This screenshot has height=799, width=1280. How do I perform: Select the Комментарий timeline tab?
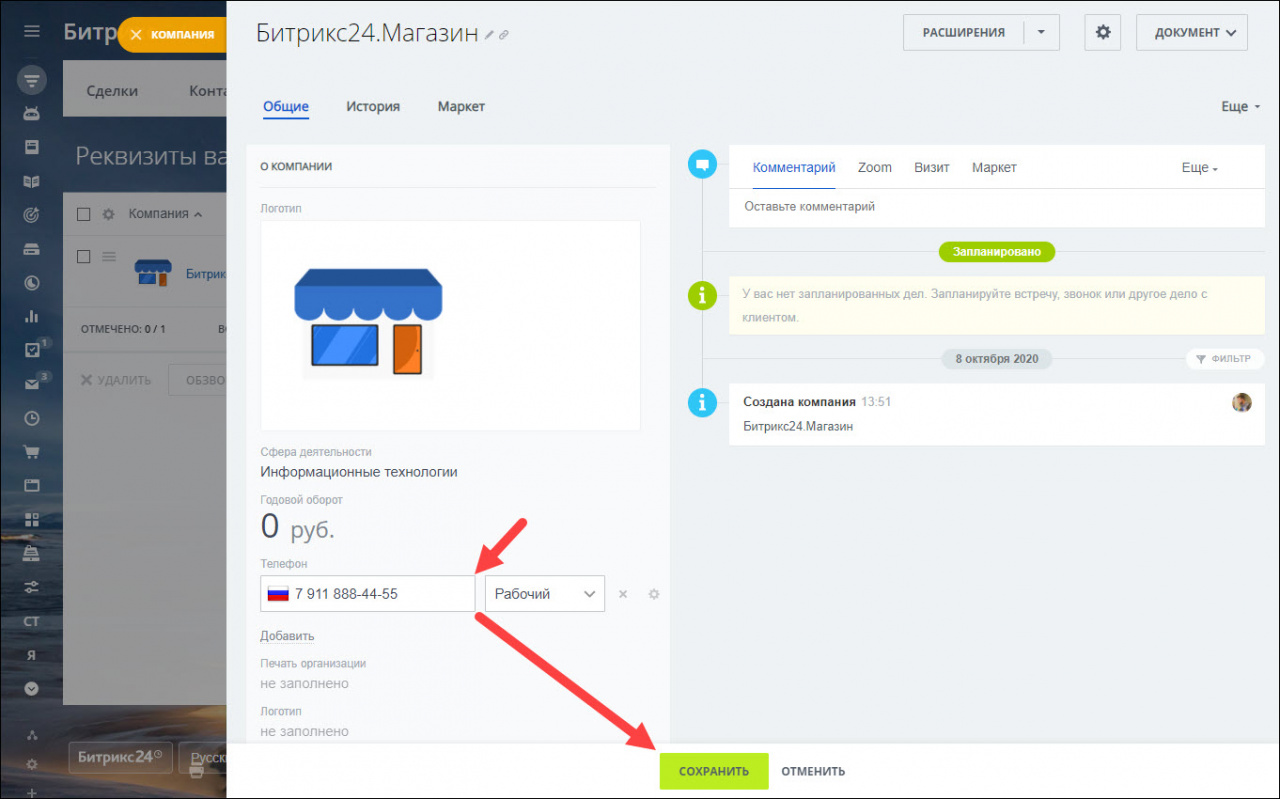794,167
